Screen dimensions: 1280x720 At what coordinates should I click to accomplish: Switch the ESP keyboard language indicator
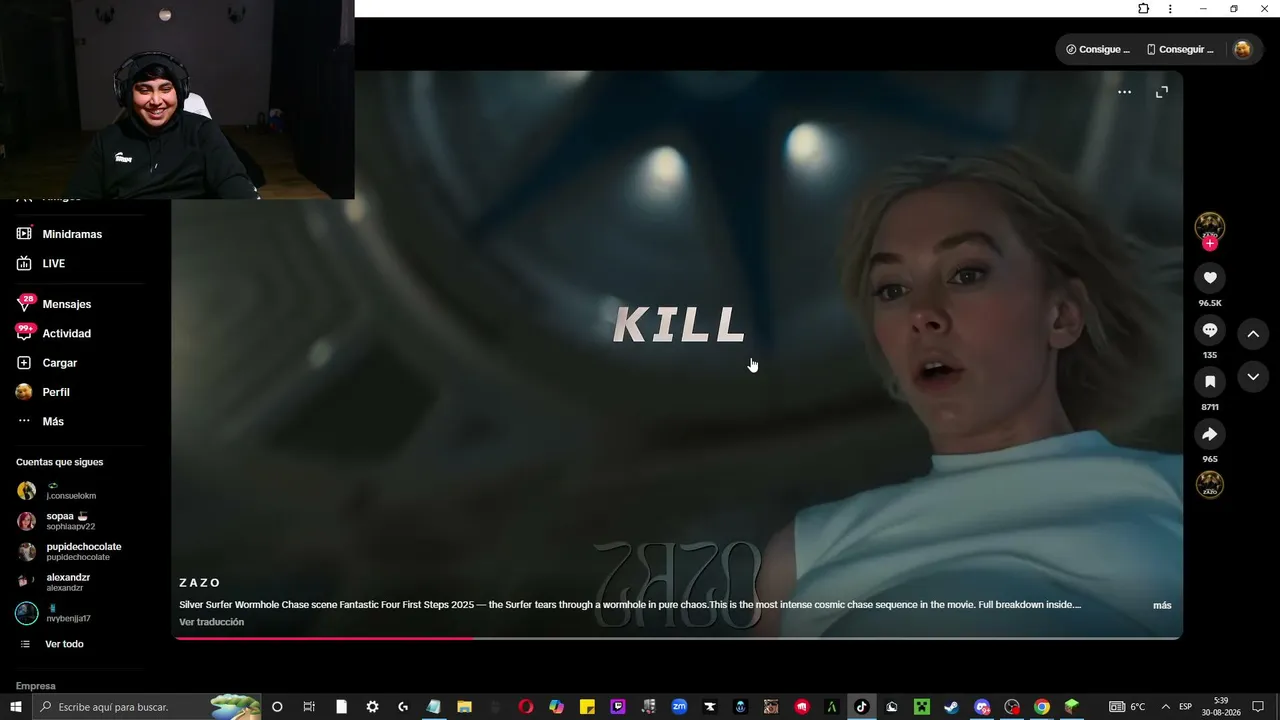point(1186,707)
